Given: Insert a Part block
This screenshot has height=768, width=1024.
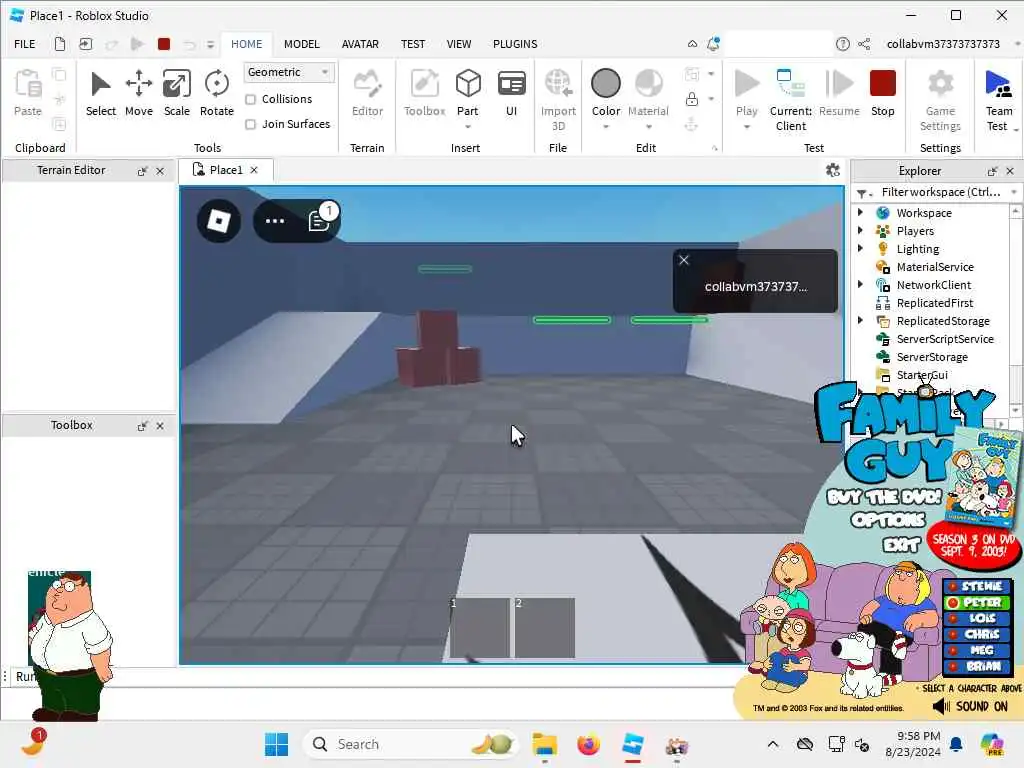Looking at the screenshot, I should (468, 84).
